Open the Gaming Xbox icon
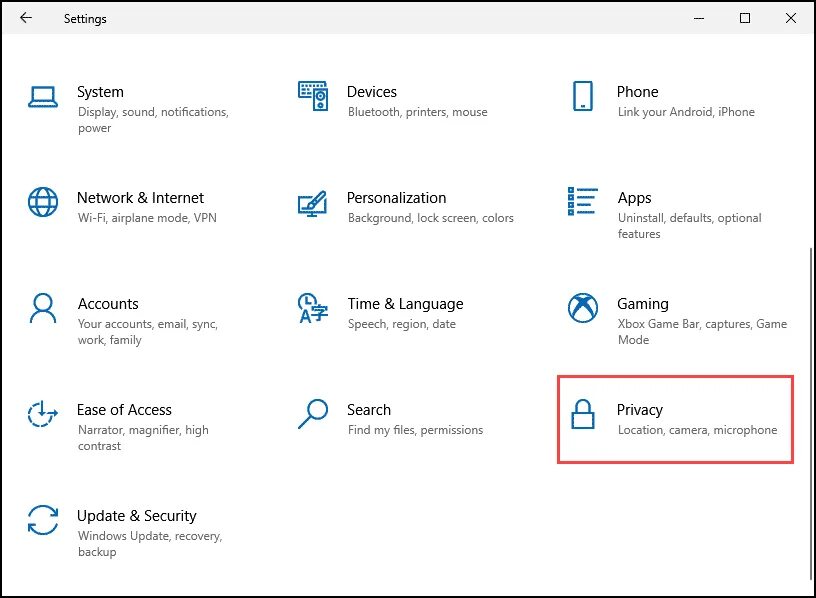This screenshot has height=598, width=816. pos(583,308)
